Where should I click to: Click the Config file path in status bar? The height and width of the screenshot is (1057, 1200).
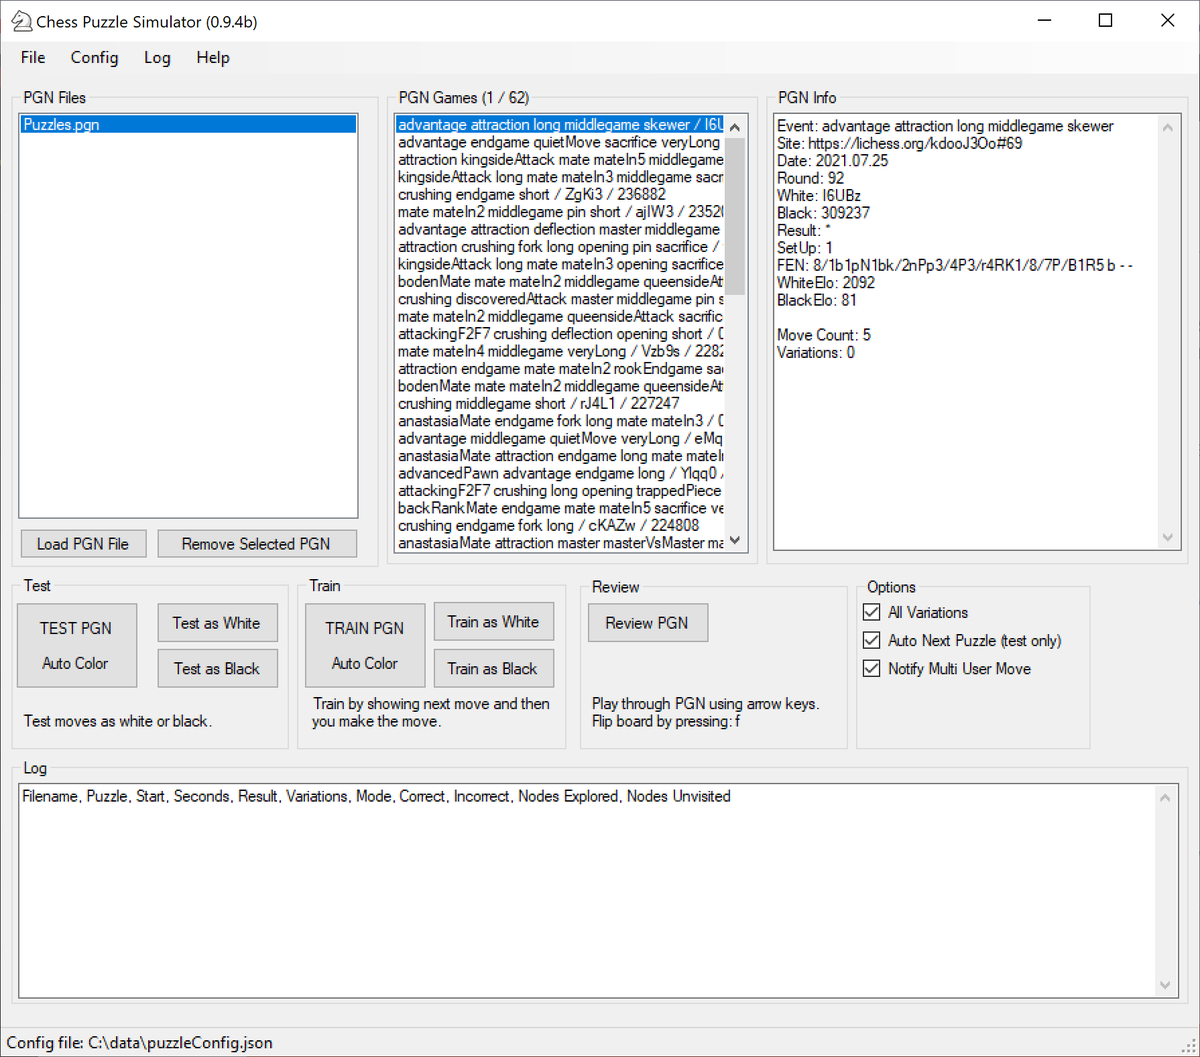(140, 1043)
